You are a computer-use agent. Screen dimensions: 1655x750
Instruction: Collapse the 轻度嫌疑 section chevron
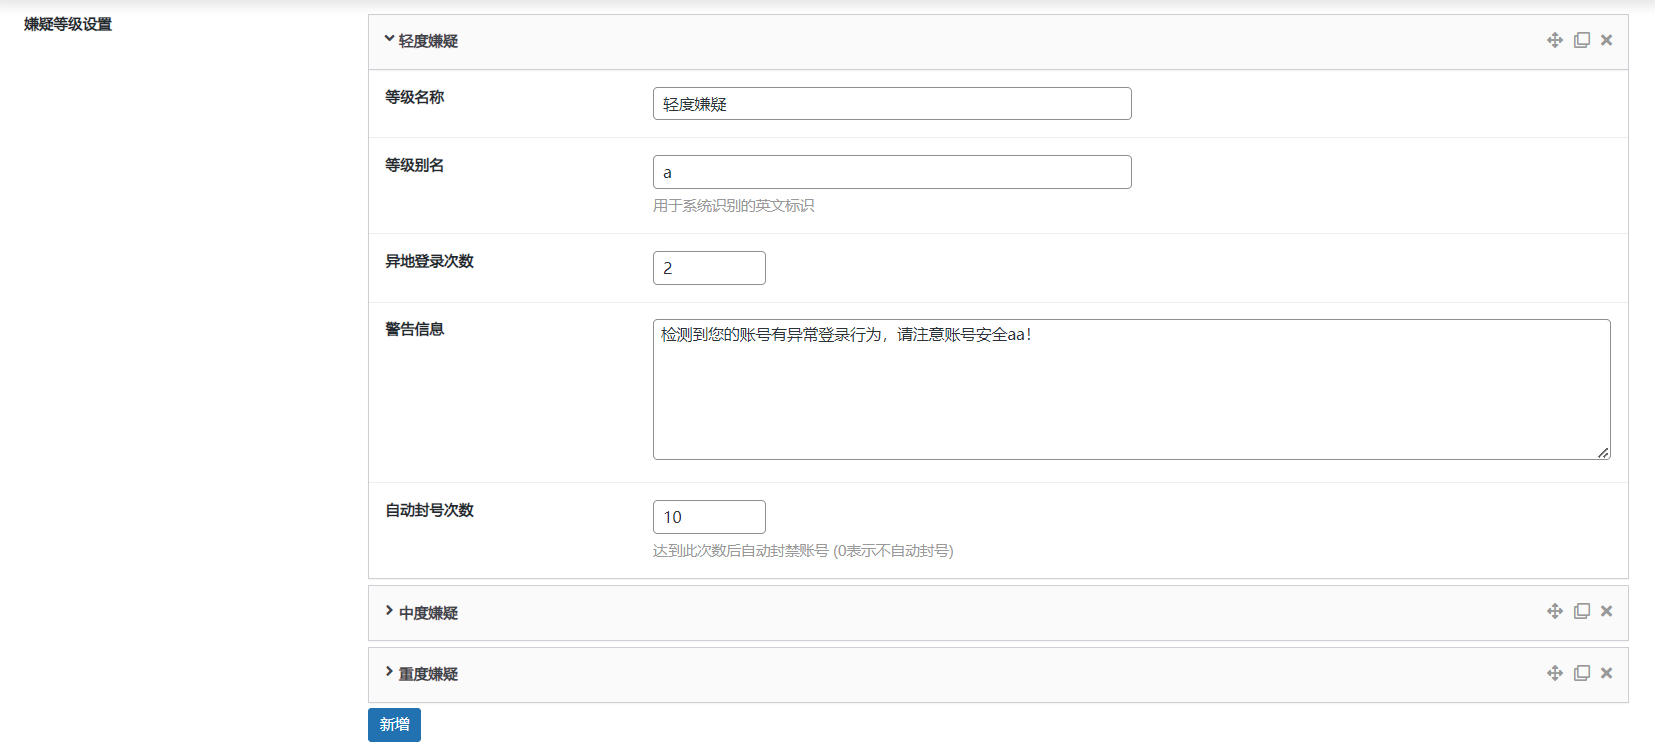click(389, 40)
